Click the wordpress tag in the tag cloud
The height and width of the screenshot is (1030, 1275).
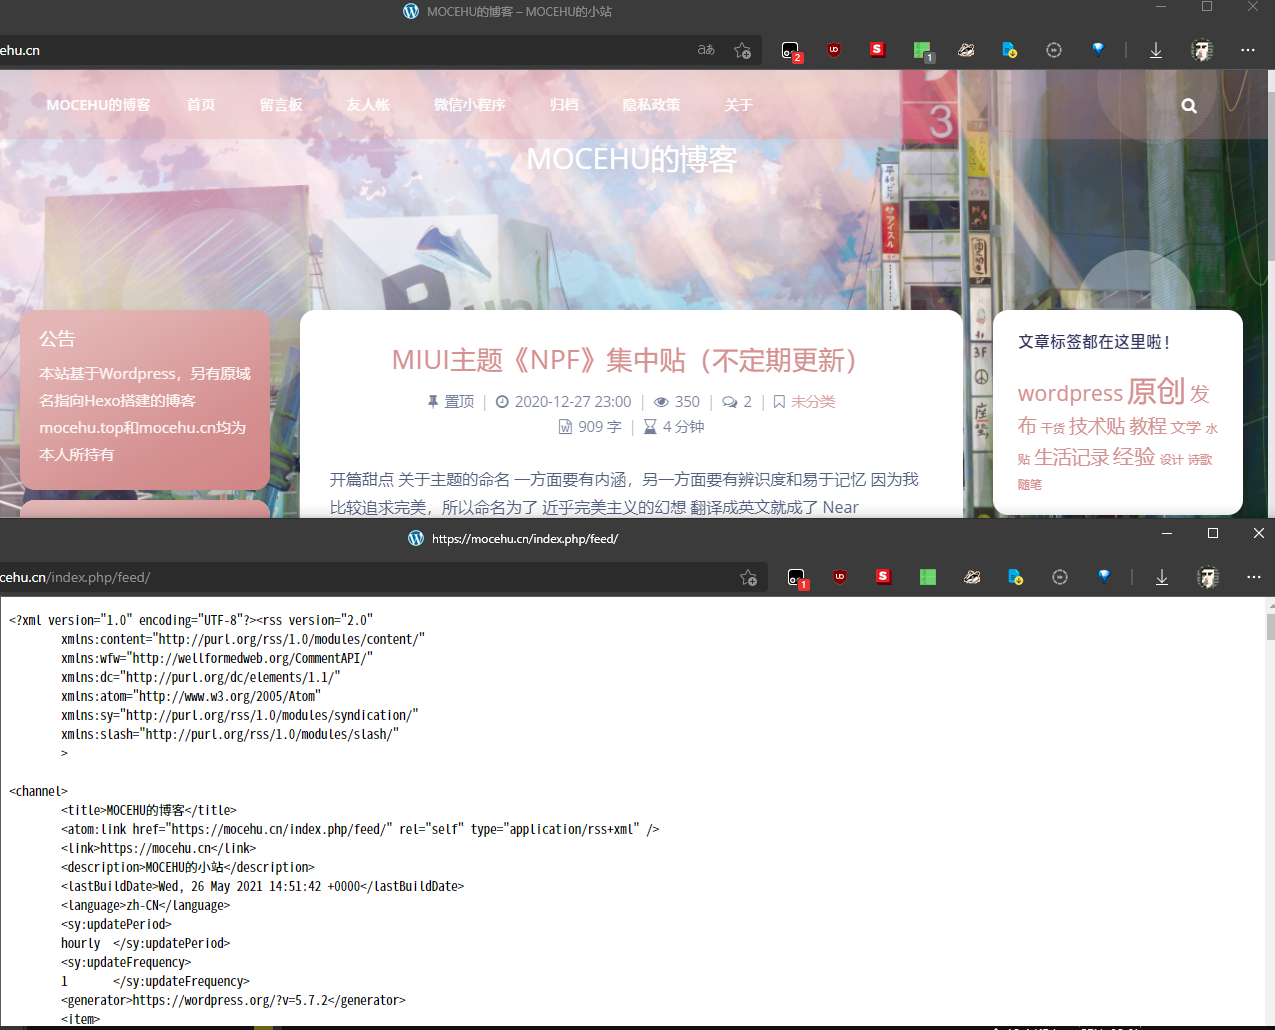[1070, 393]
